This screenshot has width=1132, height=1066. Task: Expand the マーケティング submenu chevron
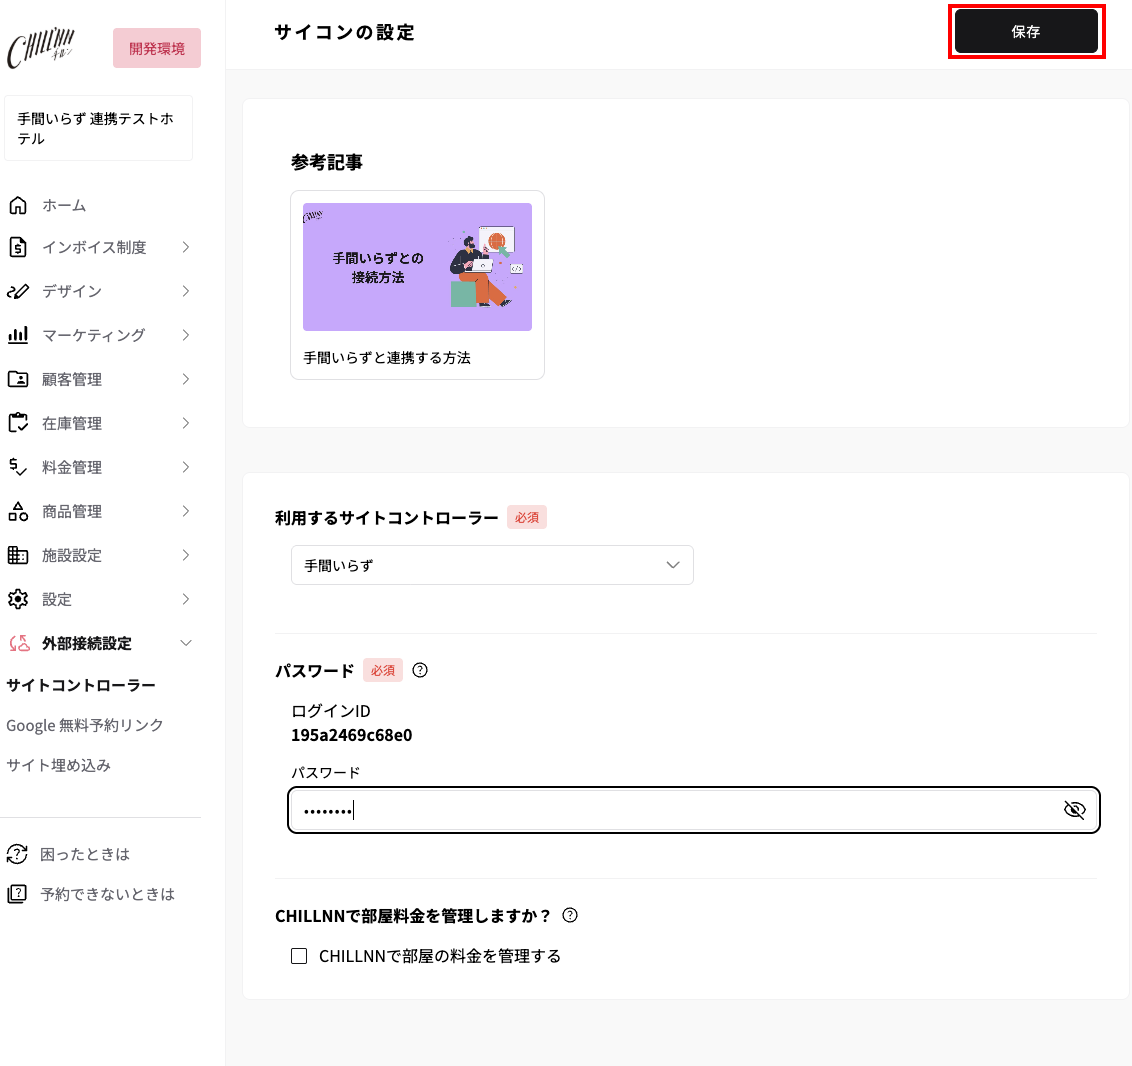(x=186, y=335)
